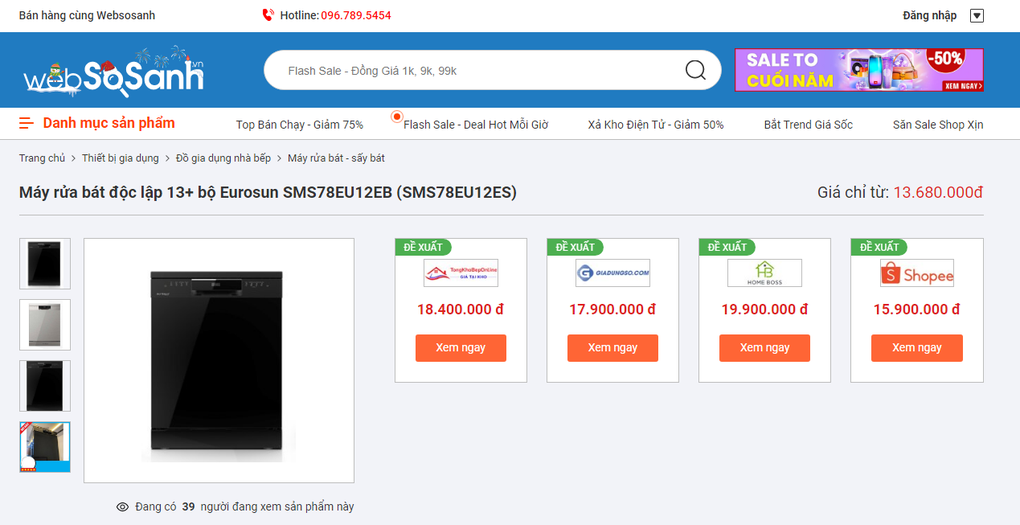Click Bán hàng cùng Websosanh link

[87, 16]
